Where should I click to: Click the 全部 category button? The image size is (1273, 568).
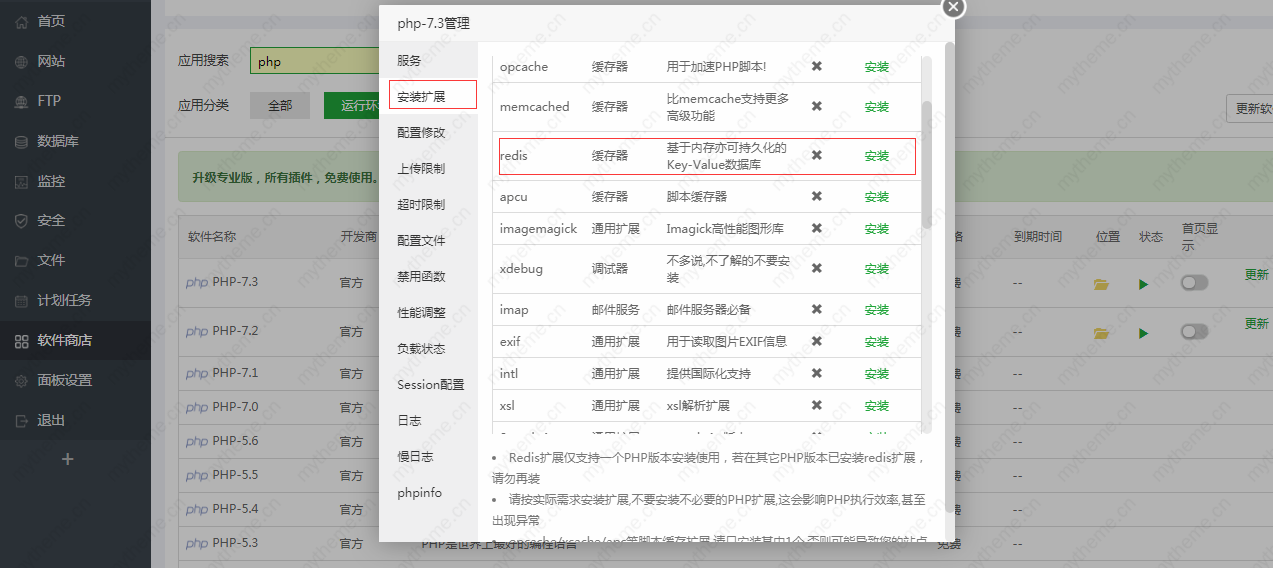(x=280, y=106)
